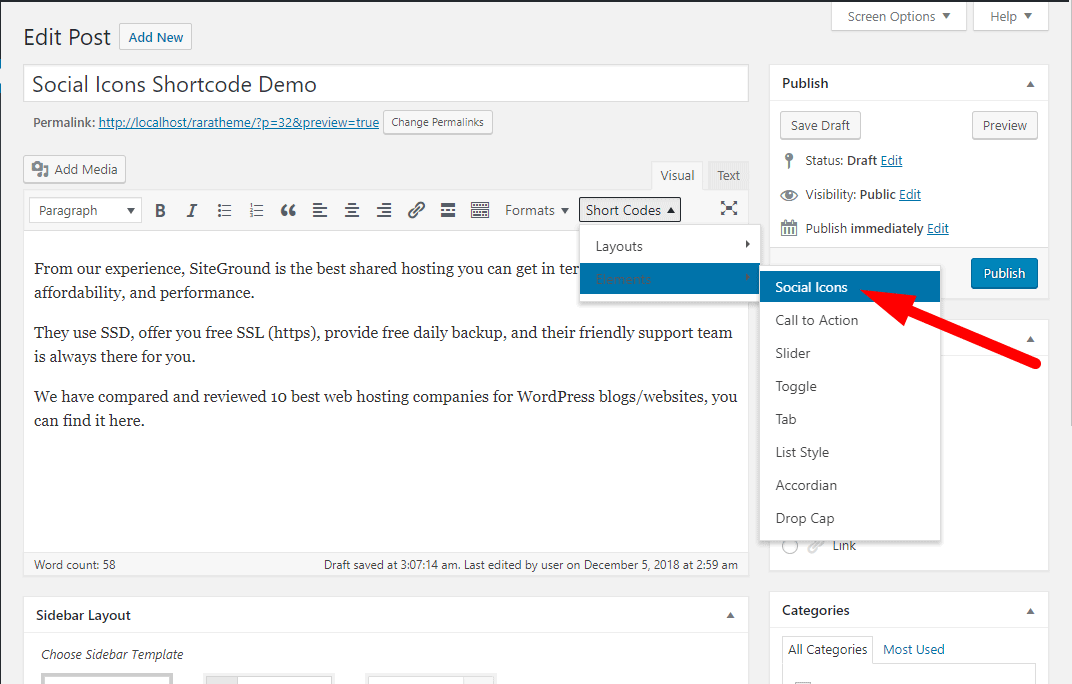Align text right
Screen dimensions: 1072x684
tap(384, 211)
